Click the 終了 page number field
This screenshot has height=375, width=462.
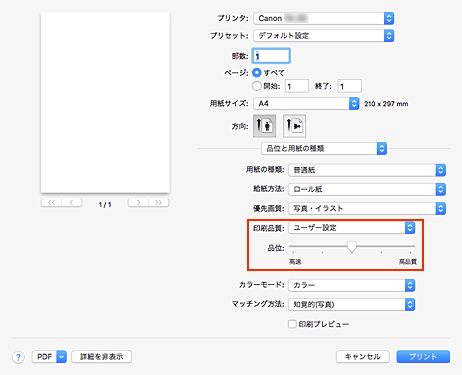(x=349, y=86)
